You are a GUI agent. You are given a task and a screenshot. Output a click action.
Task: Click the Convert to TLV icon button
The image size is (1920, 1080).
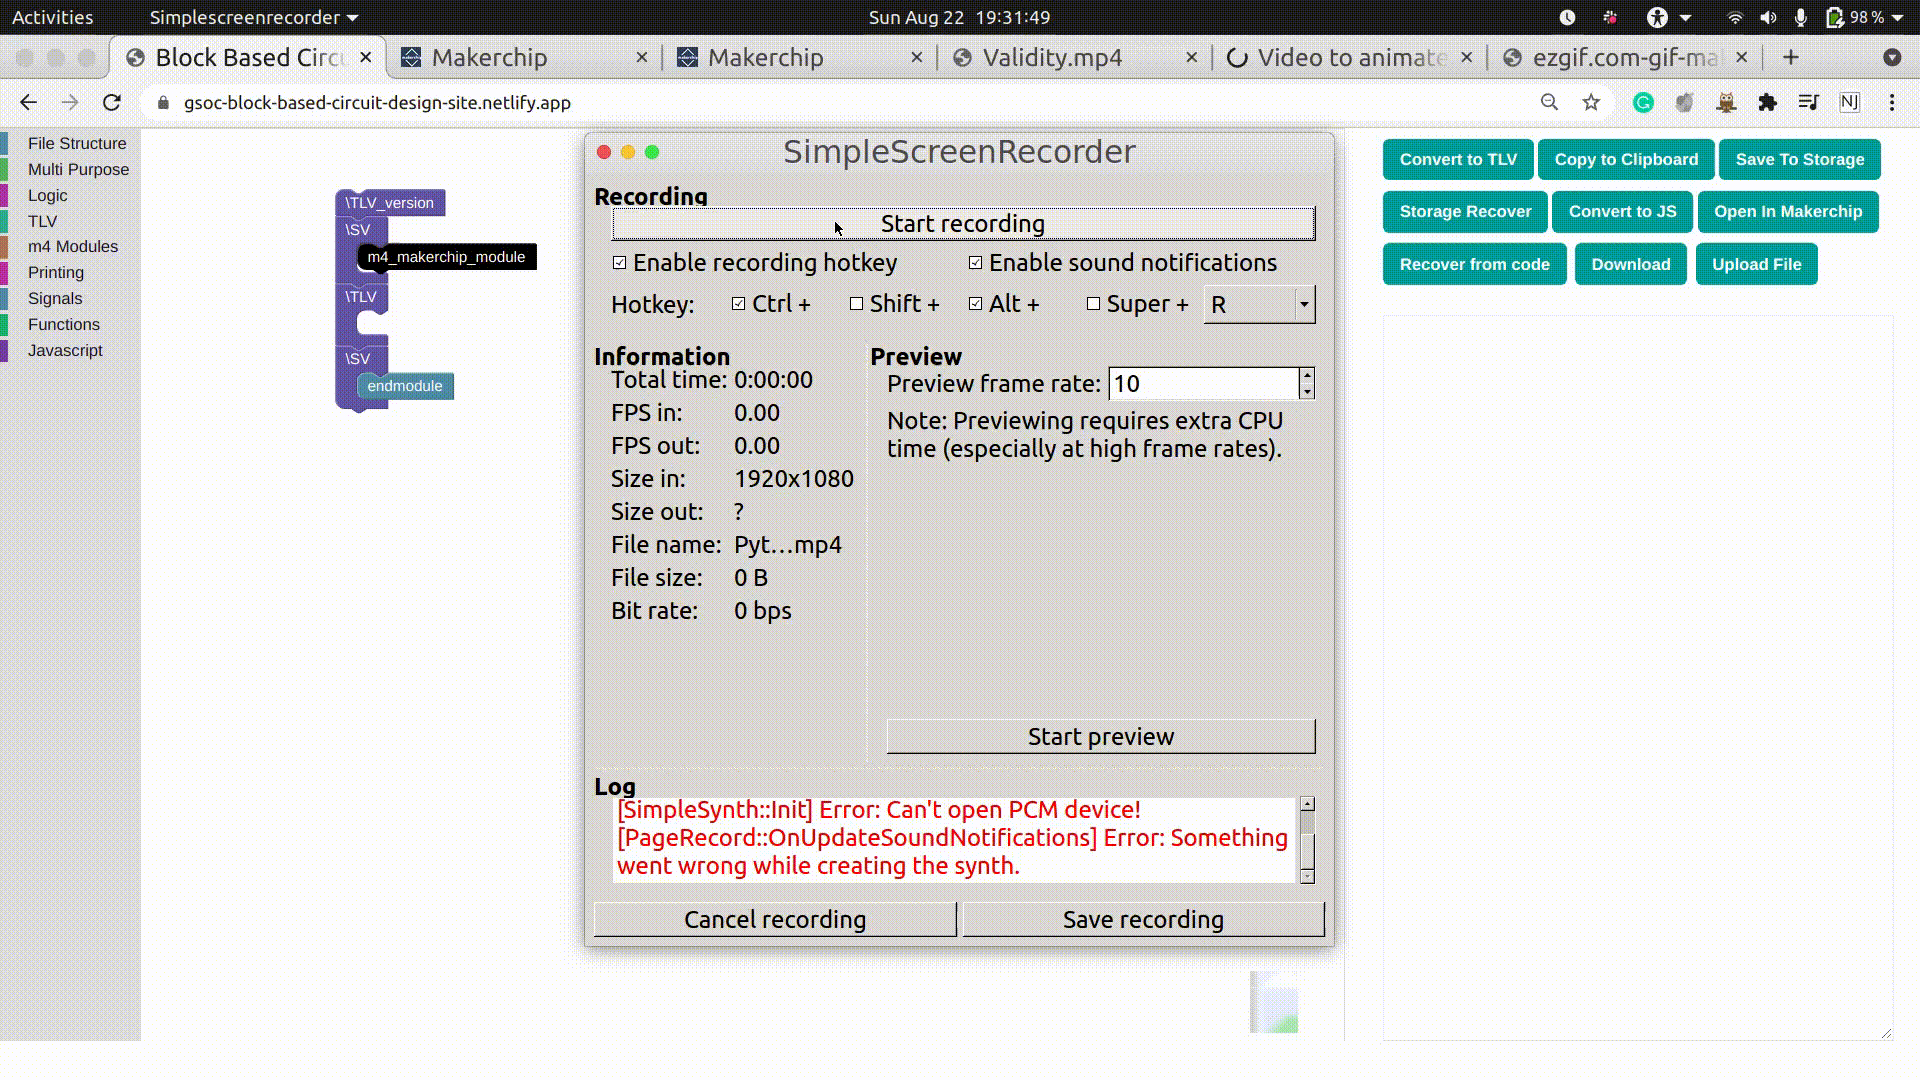pos(1457,158)
